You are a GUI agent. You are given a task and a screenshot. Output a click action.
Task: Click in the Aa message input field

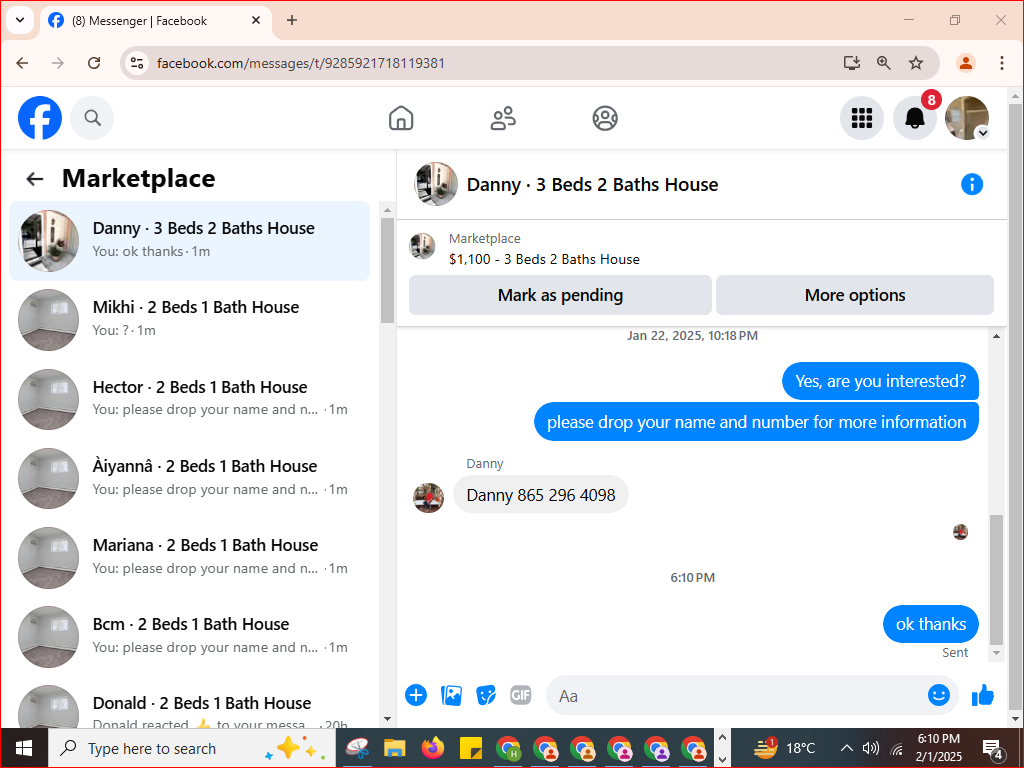coord(738,696)
